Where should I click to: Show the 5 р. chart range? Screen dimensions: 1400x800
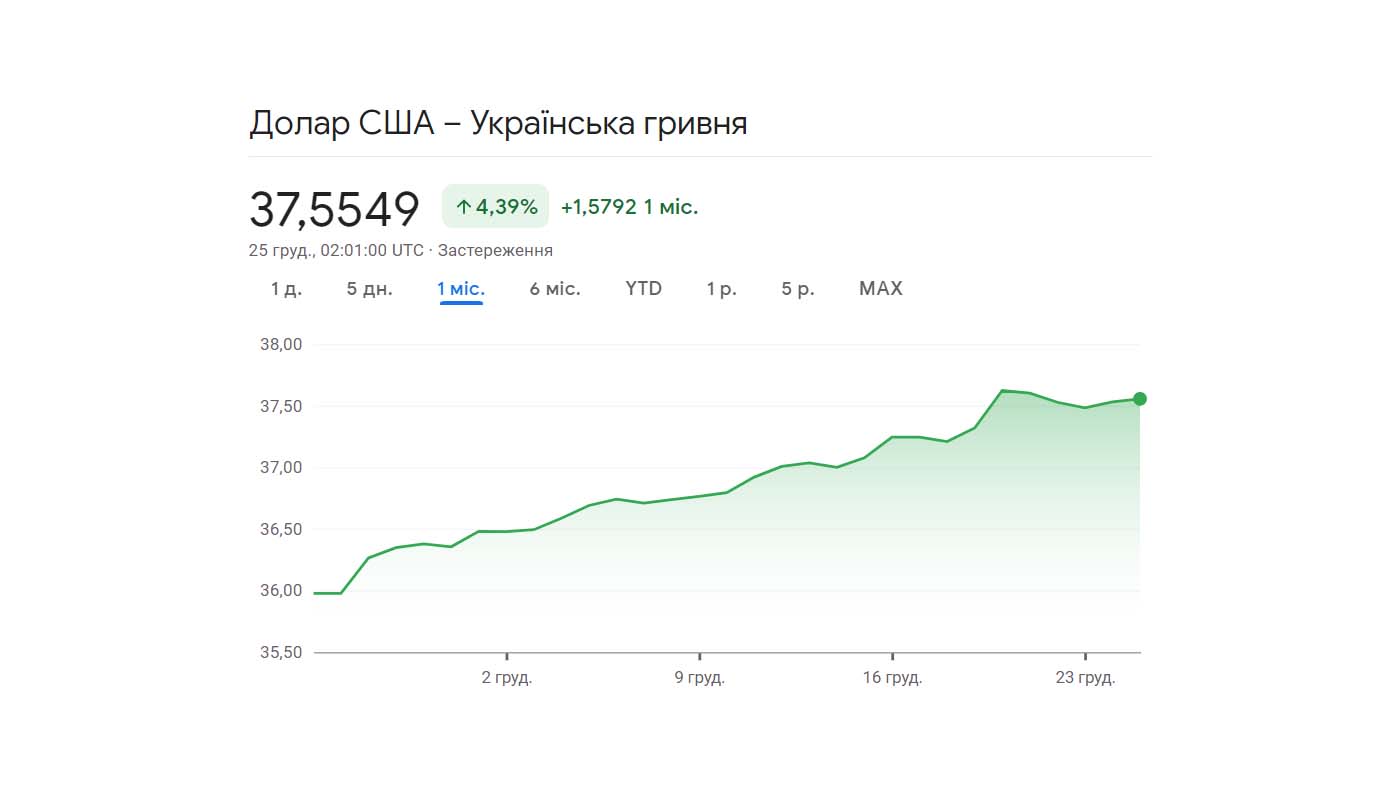[798, 289]
